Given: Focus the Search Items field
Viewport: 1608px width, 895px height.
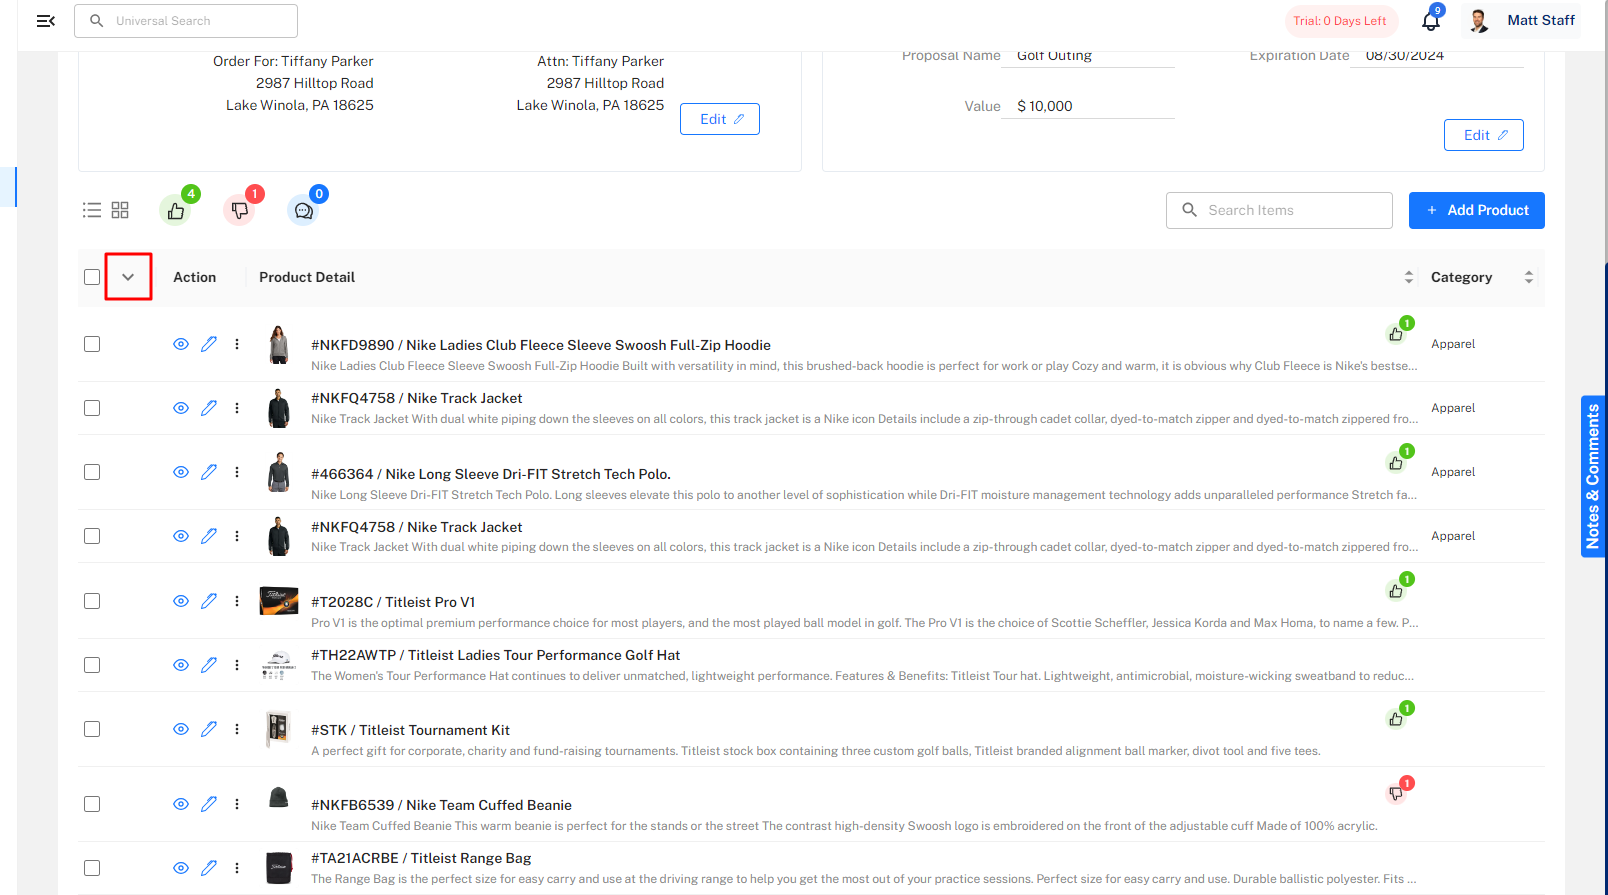Looking at the screenshot, I should 1279,210.
